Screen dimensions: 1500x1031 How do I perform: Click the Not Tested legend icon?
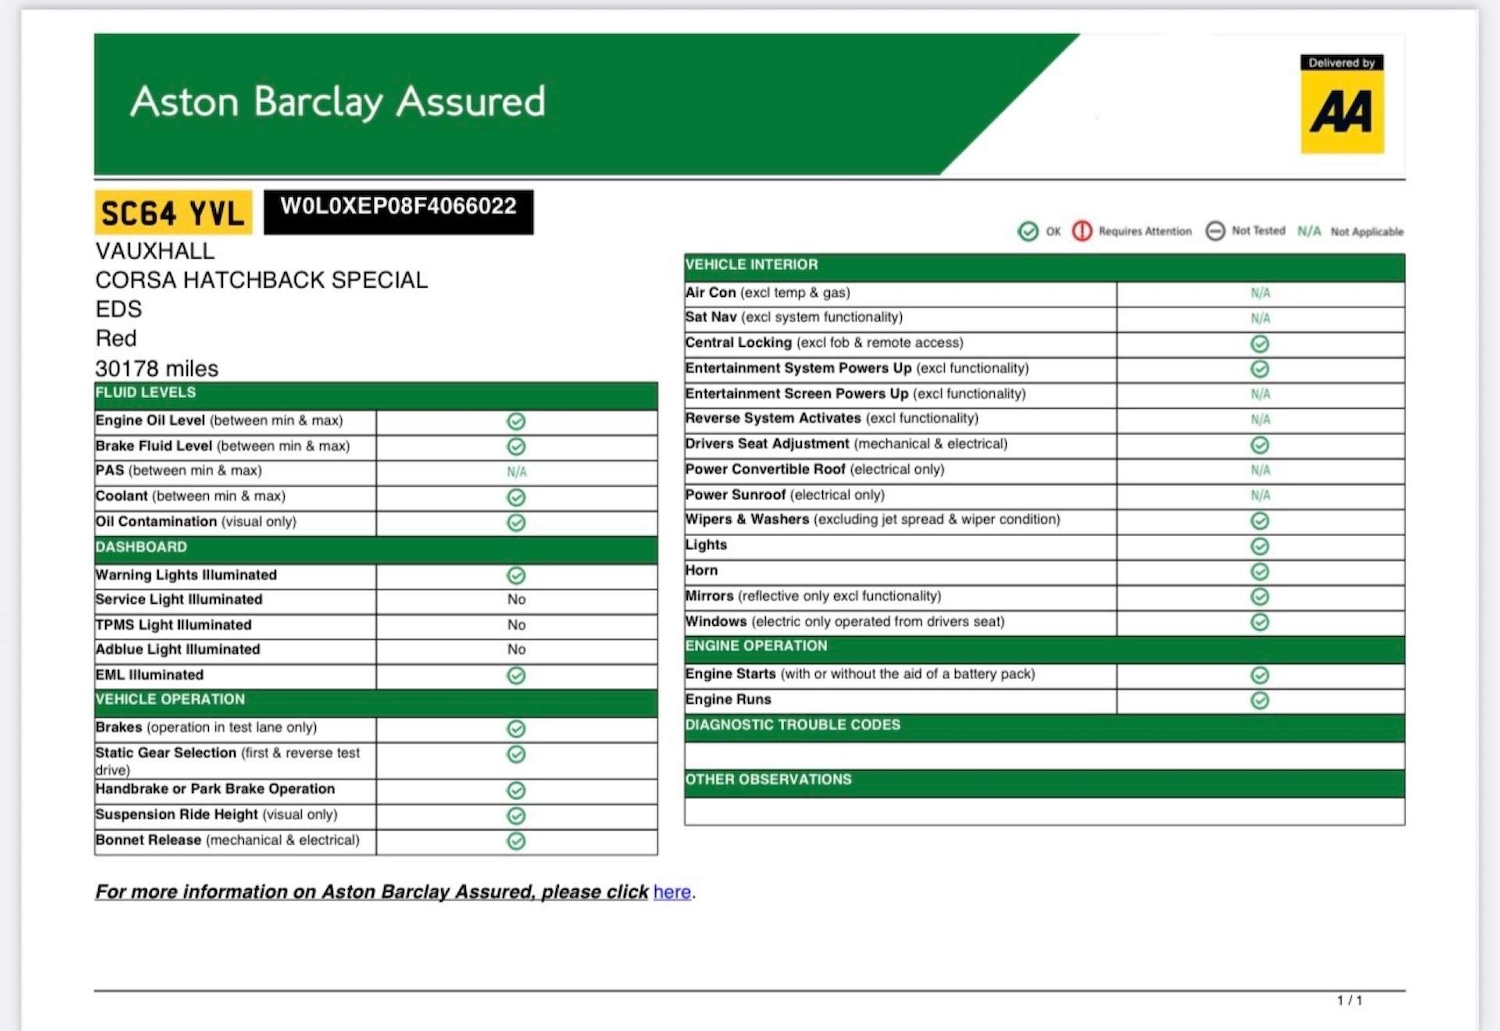click(x=1215, y=231)
